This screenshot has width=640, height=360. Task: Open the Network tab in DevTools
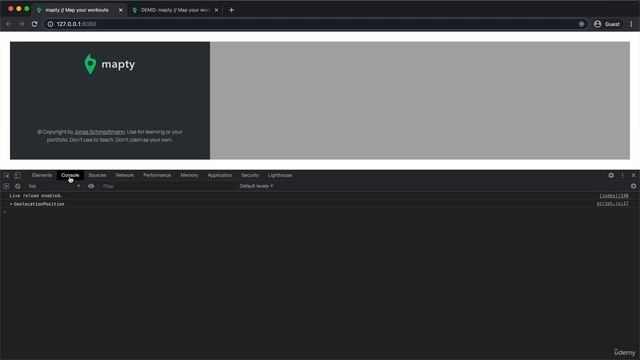[x=124, y=175]
